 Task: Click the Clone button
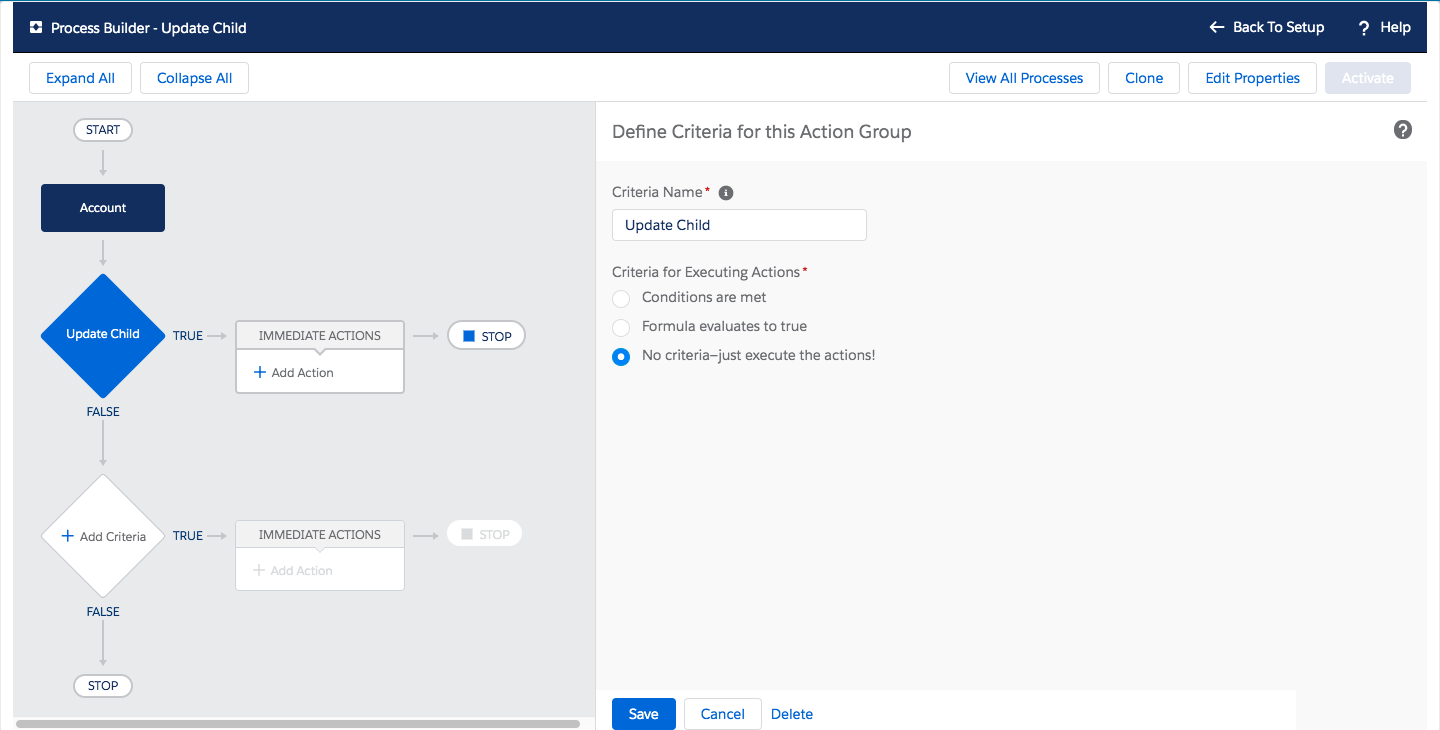click(x=1144, y=78)
